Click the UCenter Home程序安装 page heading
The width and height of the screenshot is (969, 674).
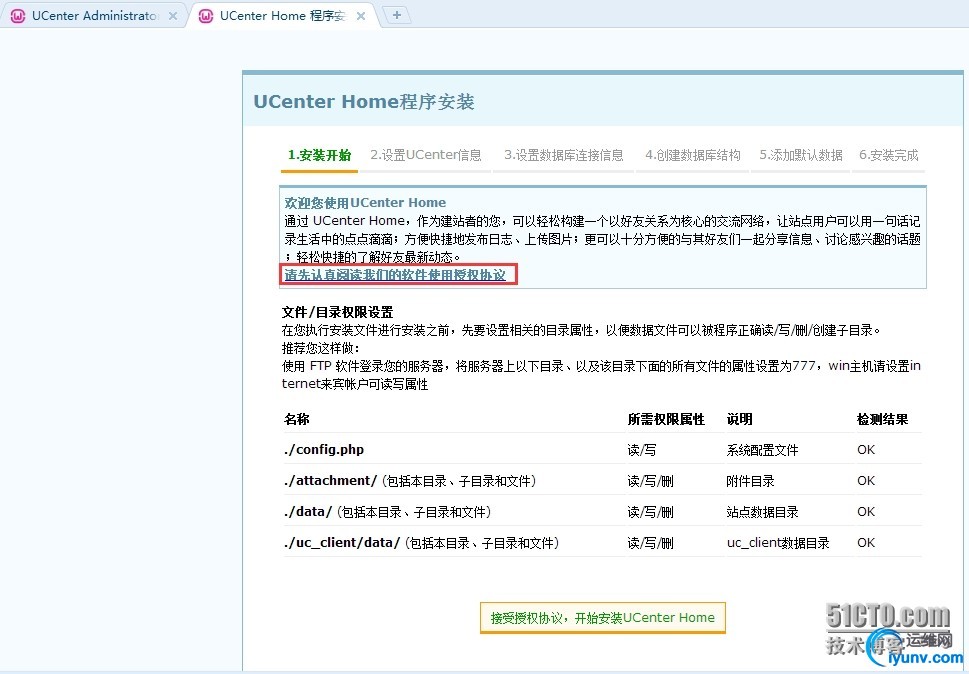pyautogui.click(x=364, y=102)
